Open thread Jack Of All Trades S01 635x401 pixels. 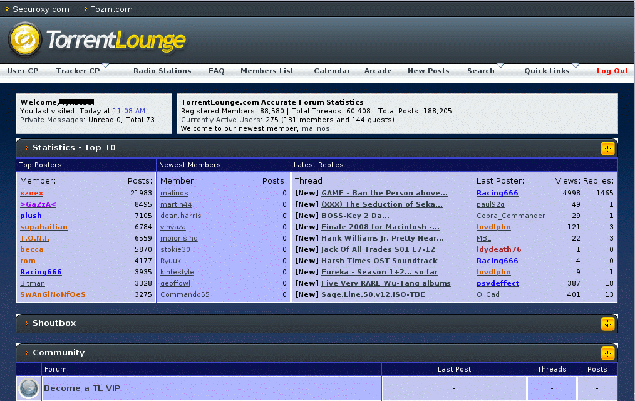378,250
